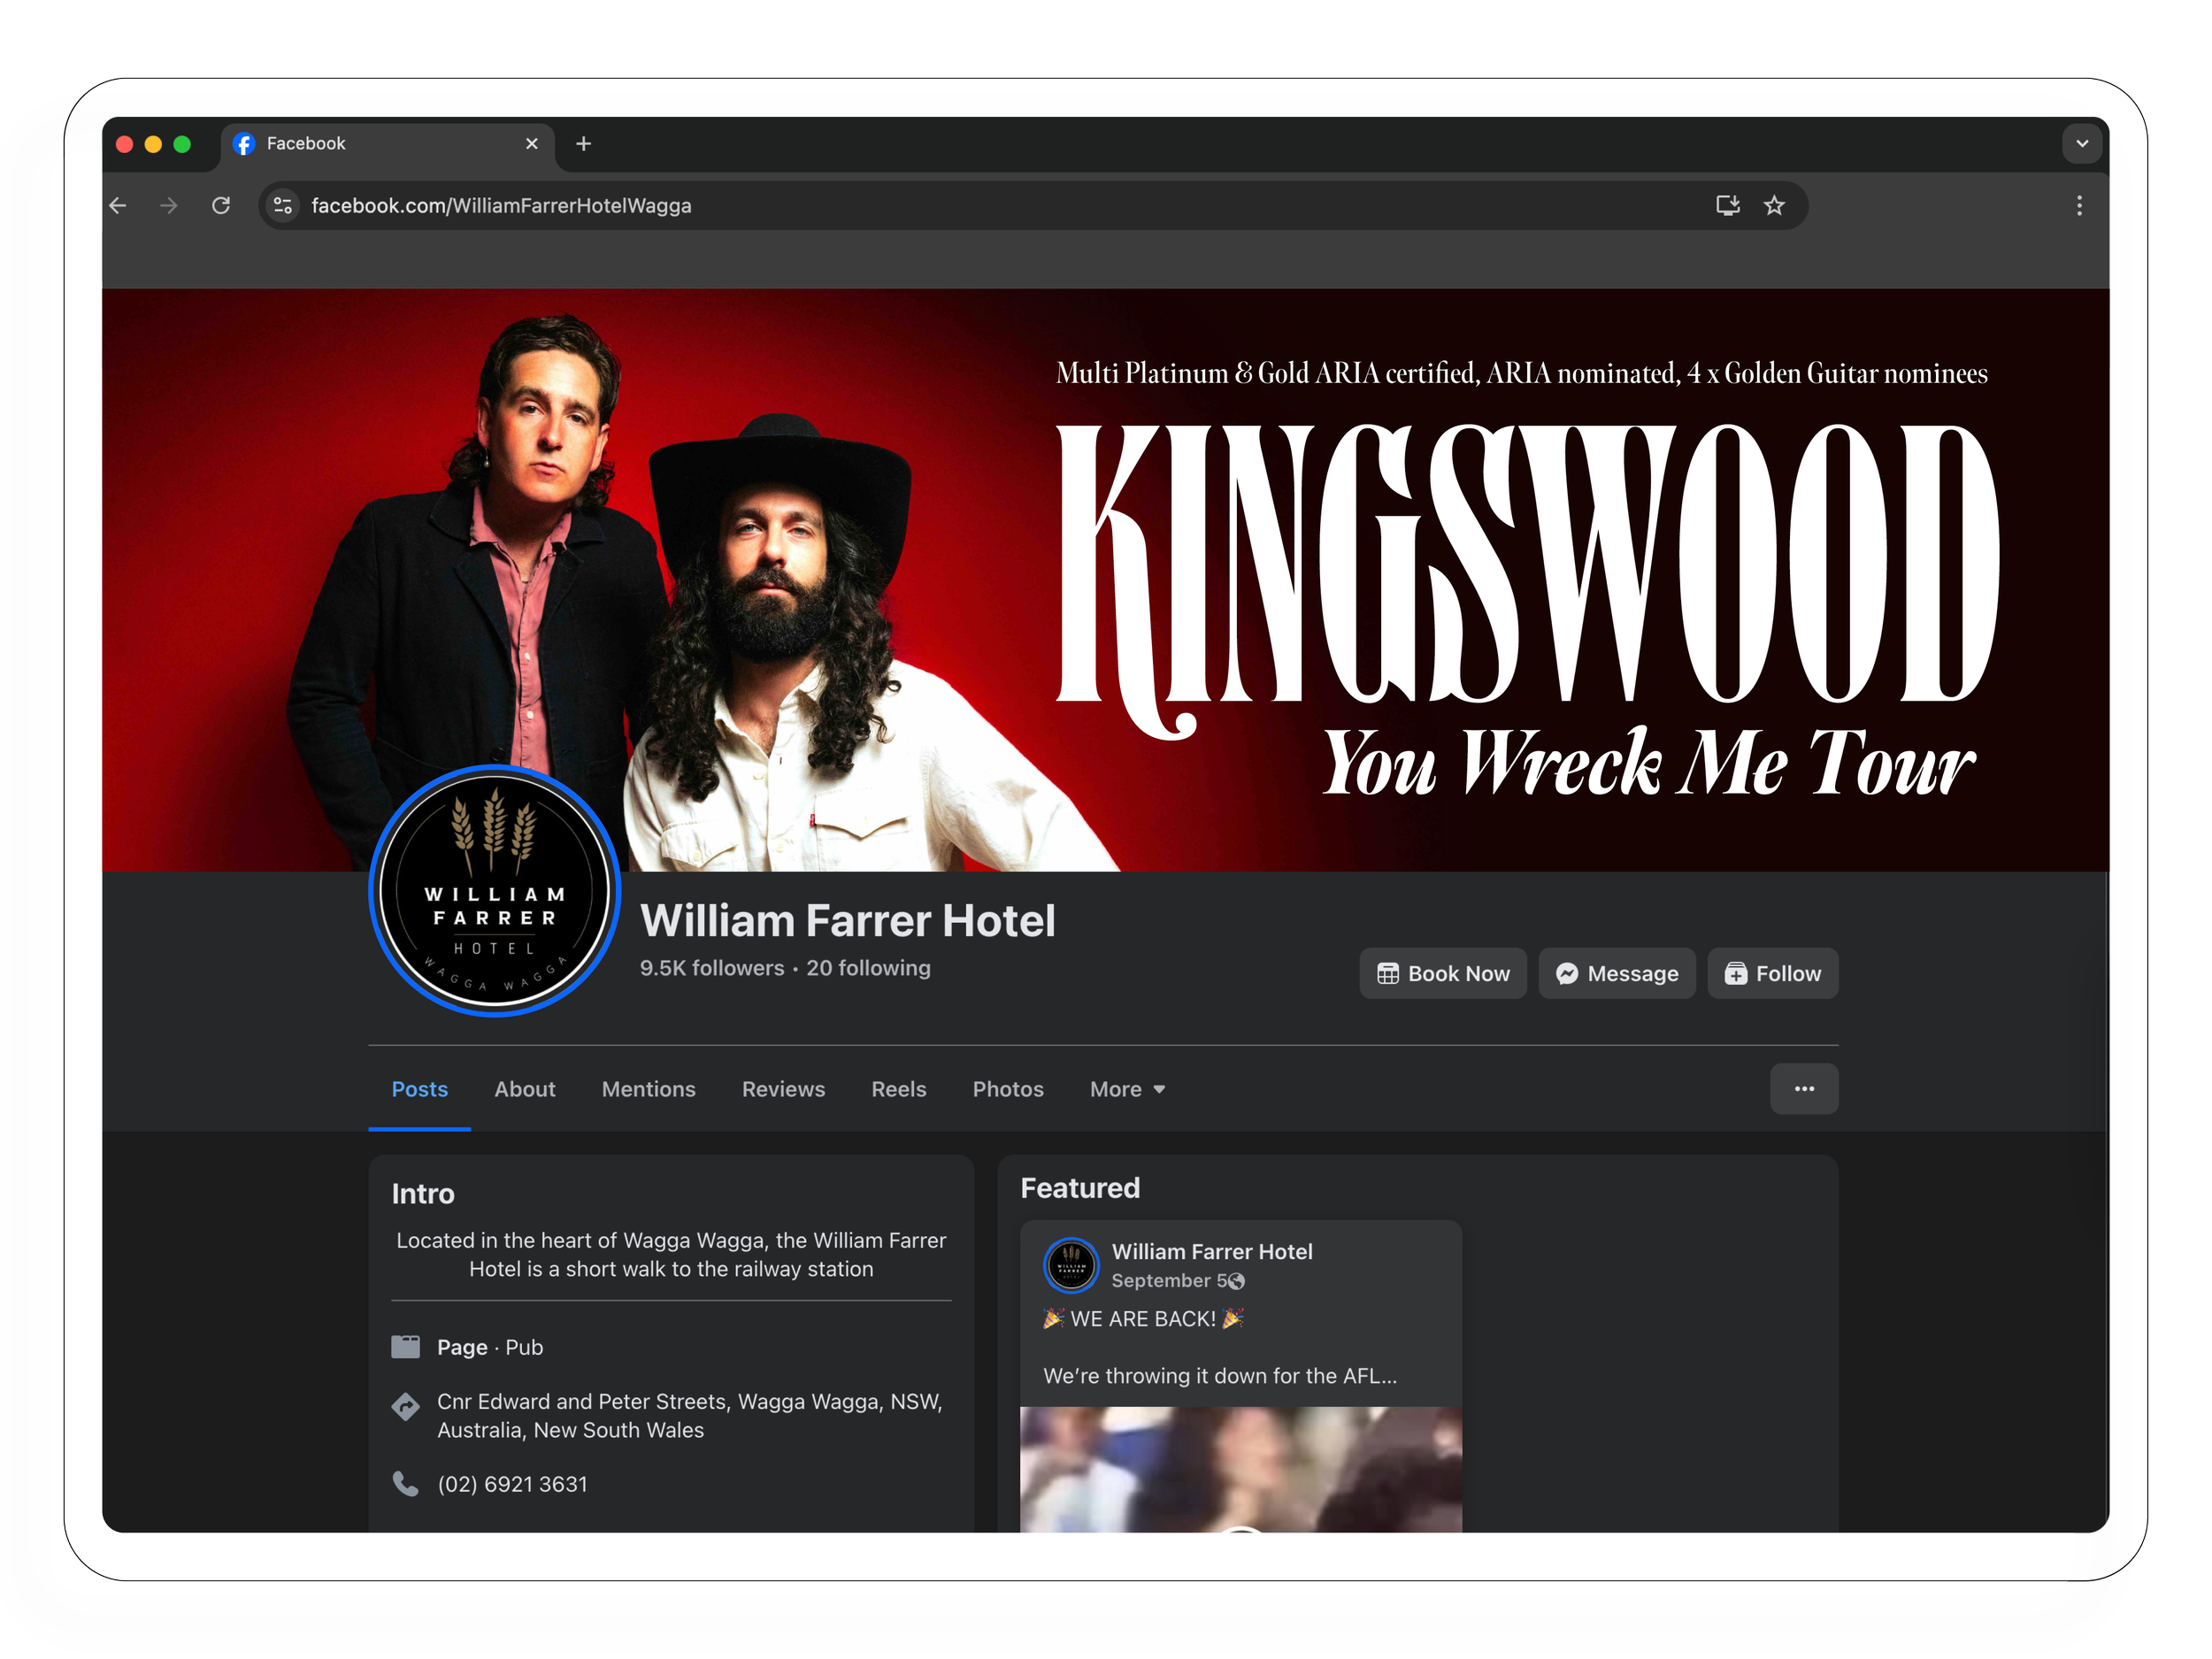The image size is (2212, 1659).
Task: Expand the More dropdown
Action: coord(1128,1089)
